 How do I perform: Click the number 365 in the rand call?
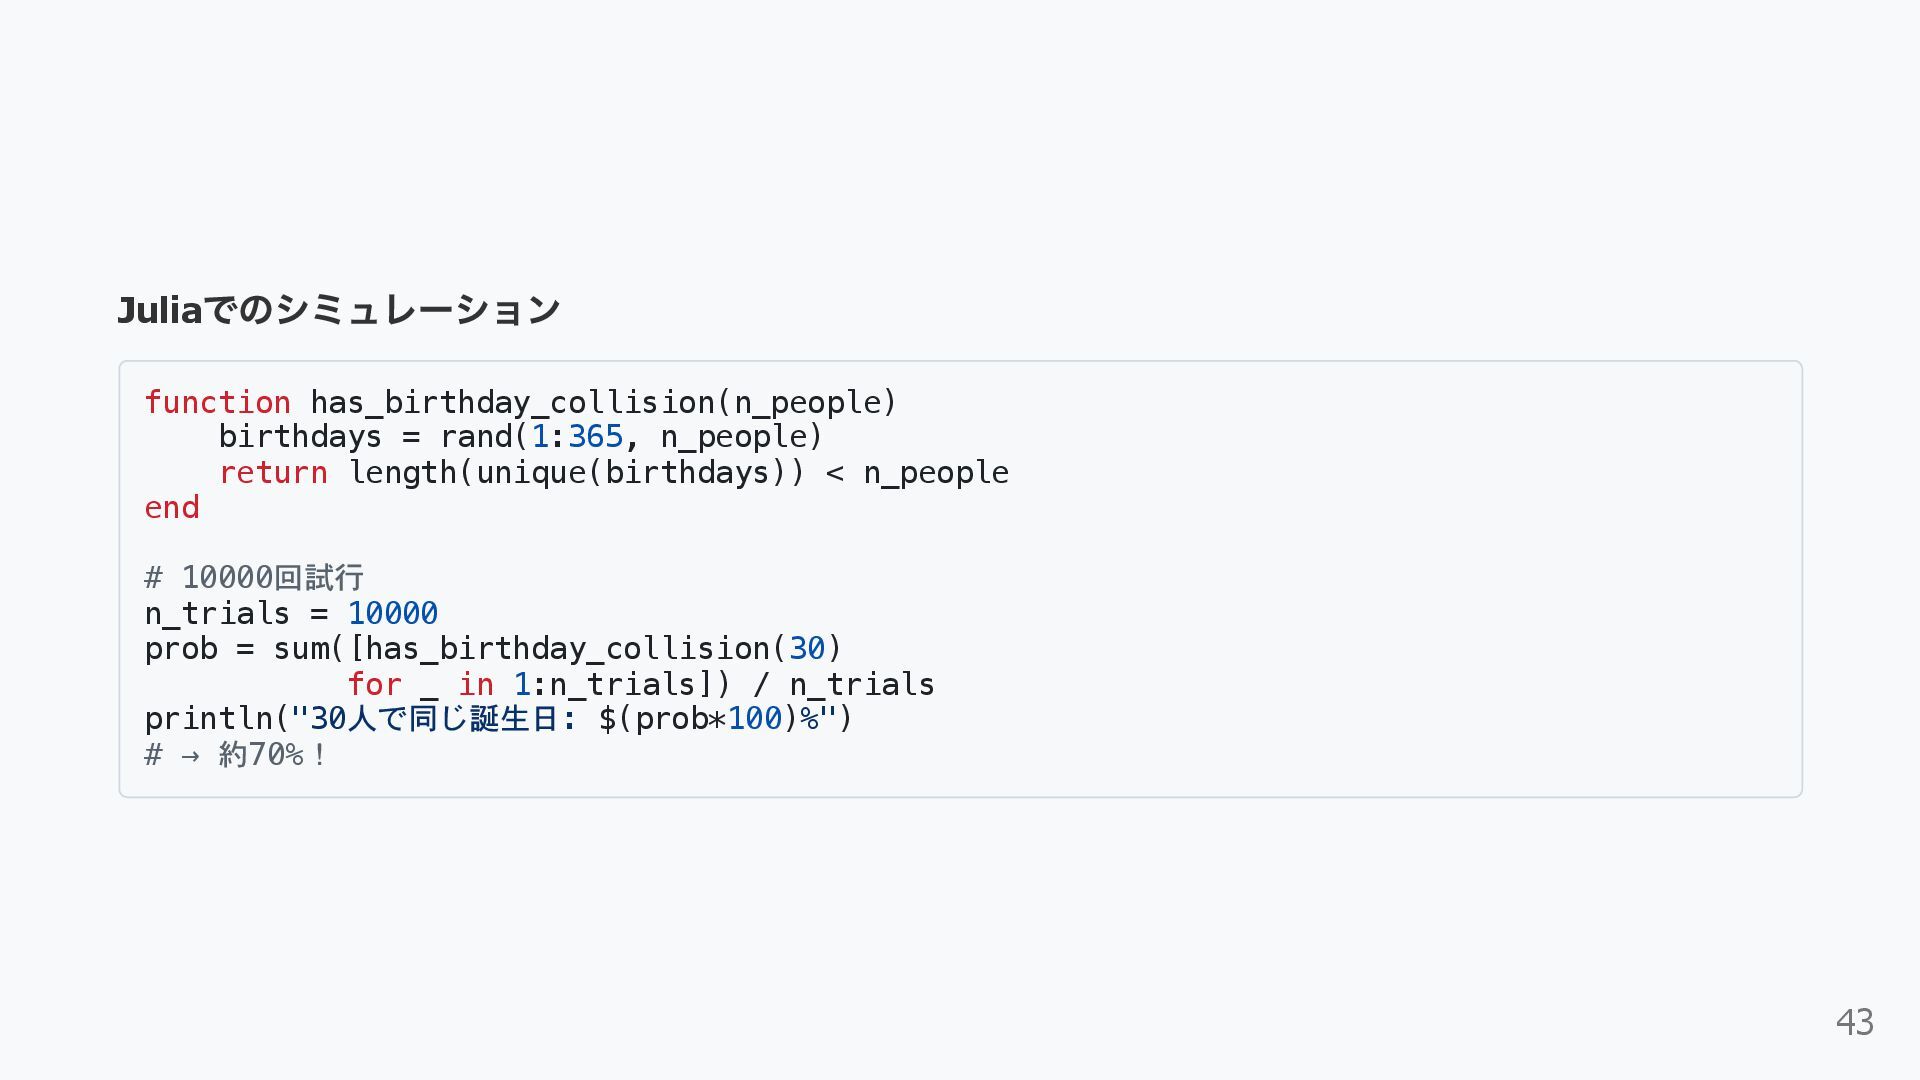click(595, 437)
